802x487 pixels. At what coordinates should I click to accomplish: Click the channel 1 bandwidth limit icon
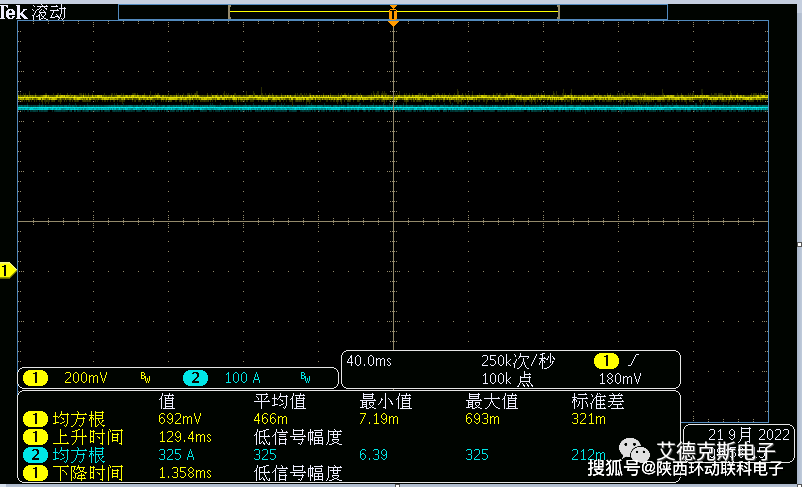click(x=145, y=378)
